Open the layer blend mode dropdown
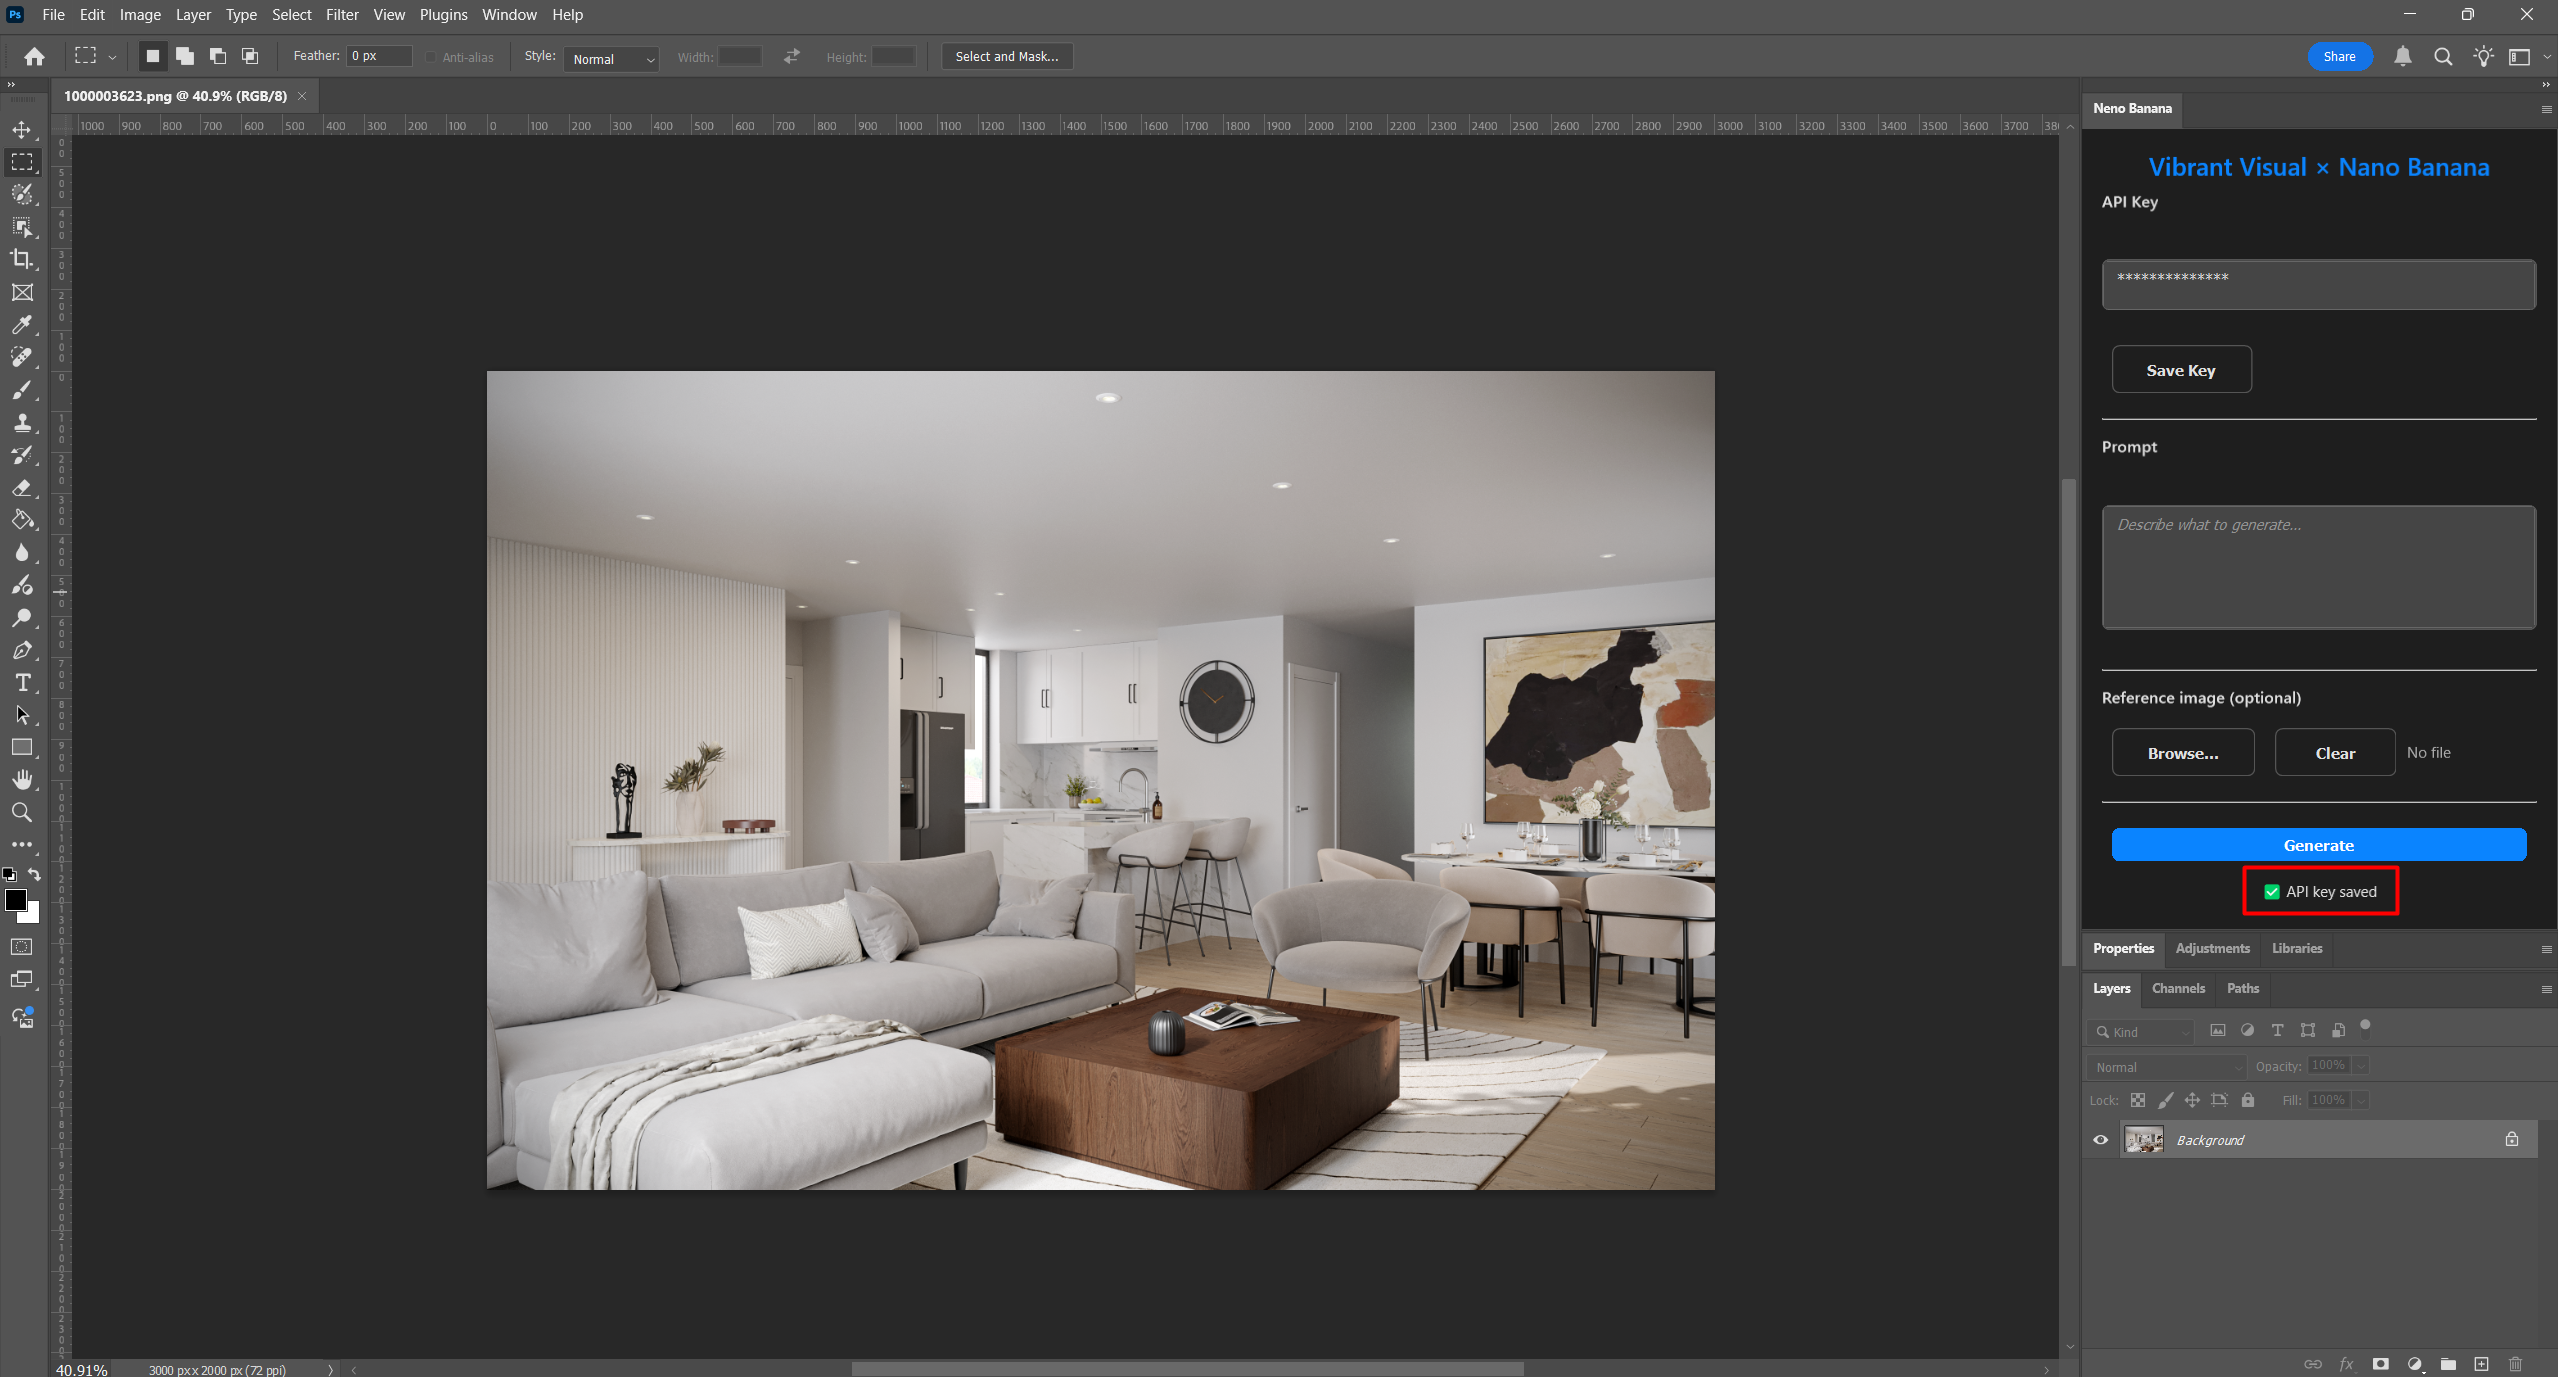This screenshot has width=2558, height=1377. click(x=2165, y=1067)
